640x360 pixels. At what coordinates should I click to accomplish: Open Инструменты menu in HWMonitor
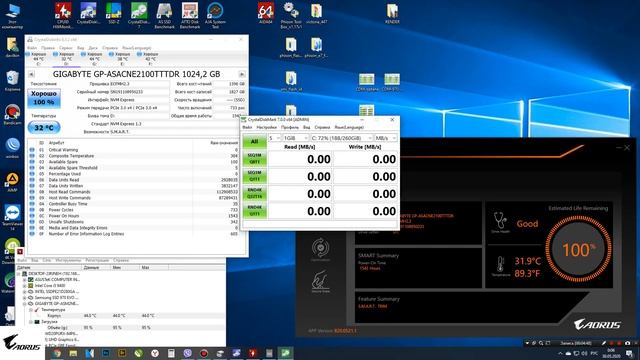(x=68, y=260)
